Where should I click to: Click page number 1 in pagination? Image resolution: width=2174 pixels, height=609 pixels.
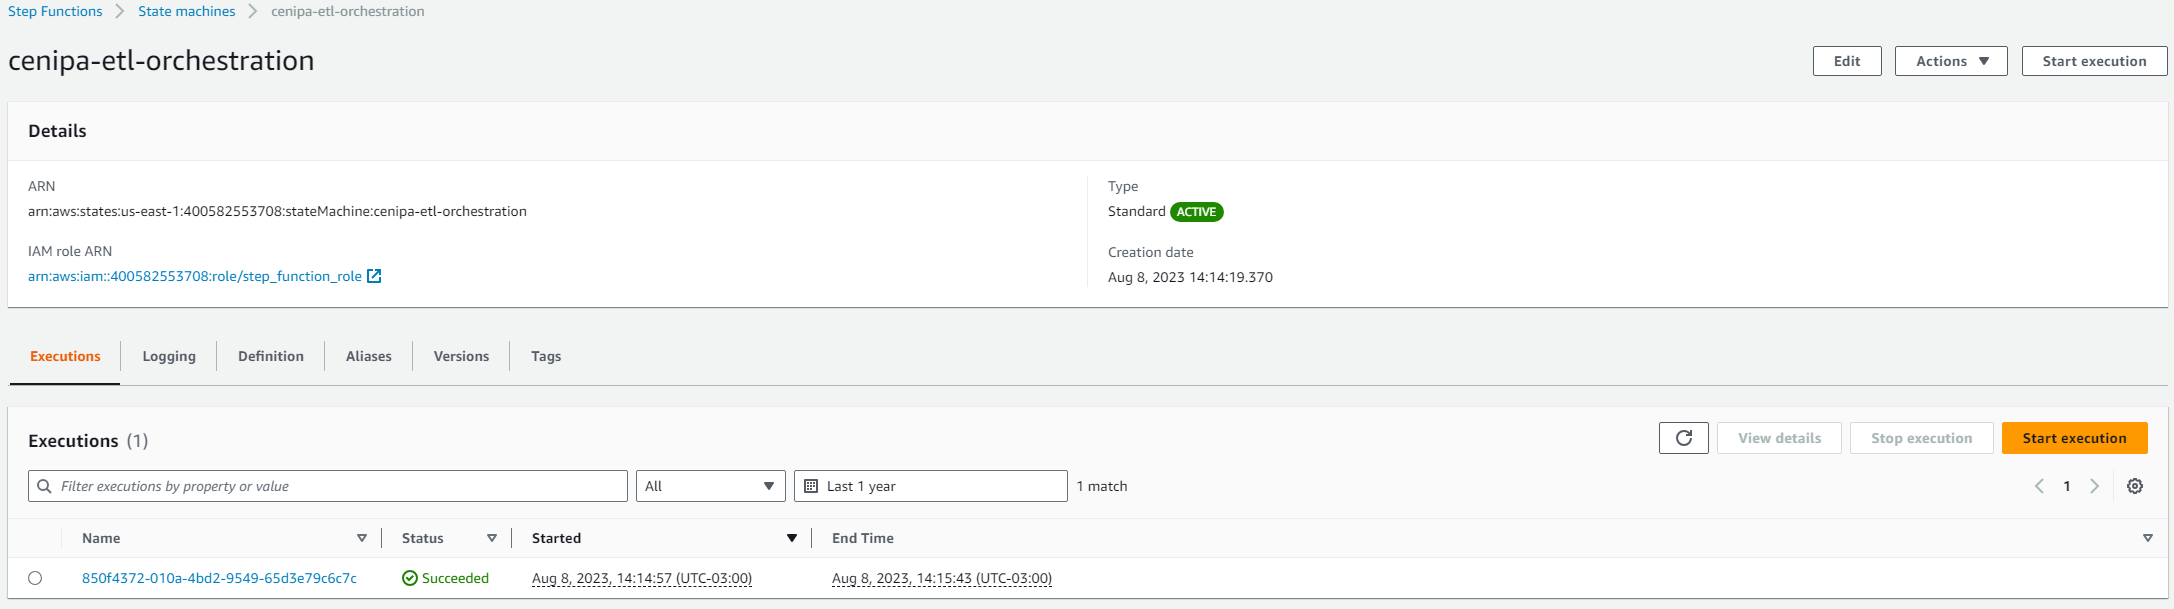coord(2067,486)
